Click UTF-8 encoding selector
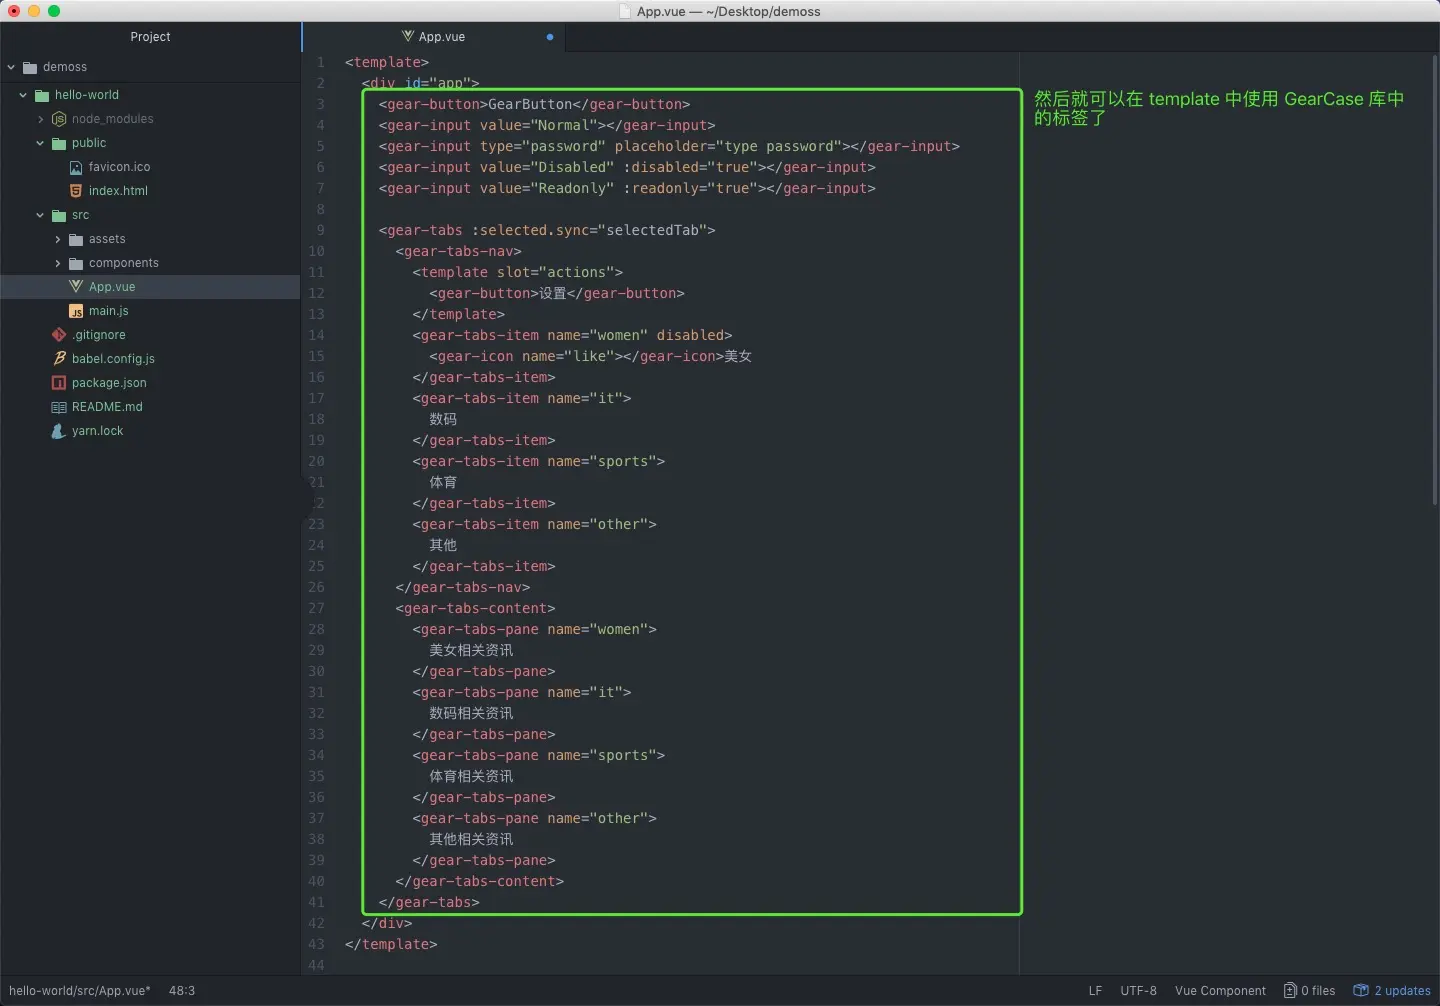 [1138, 991]
